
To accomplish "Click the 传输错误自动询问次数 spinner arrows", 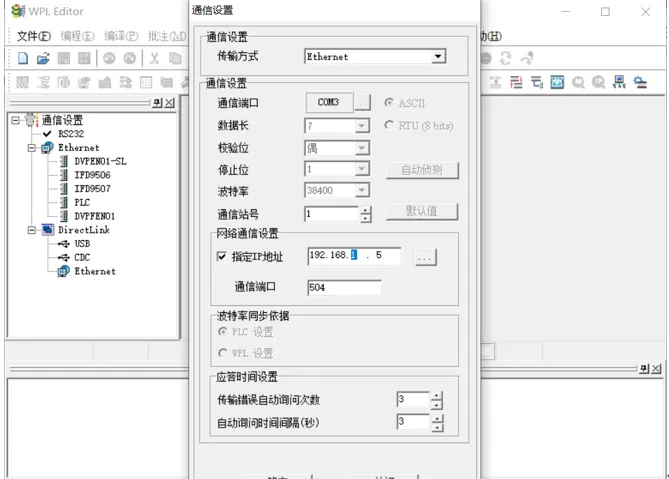I will coord(436,400).
